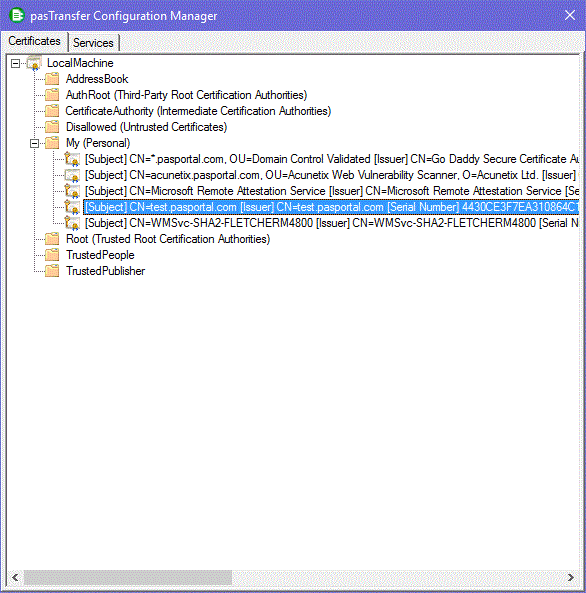Click the Disallowed store folder icon
Screen dimensions: 586x593
point(52,127)
